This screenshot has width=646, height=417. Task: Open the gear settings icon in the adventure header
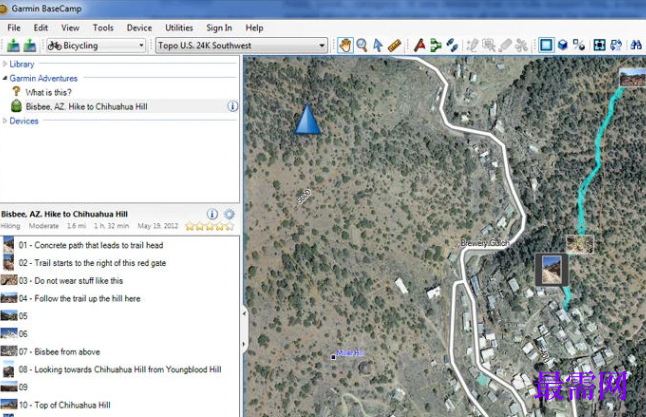pyautogui.click(x=229, y=214)
